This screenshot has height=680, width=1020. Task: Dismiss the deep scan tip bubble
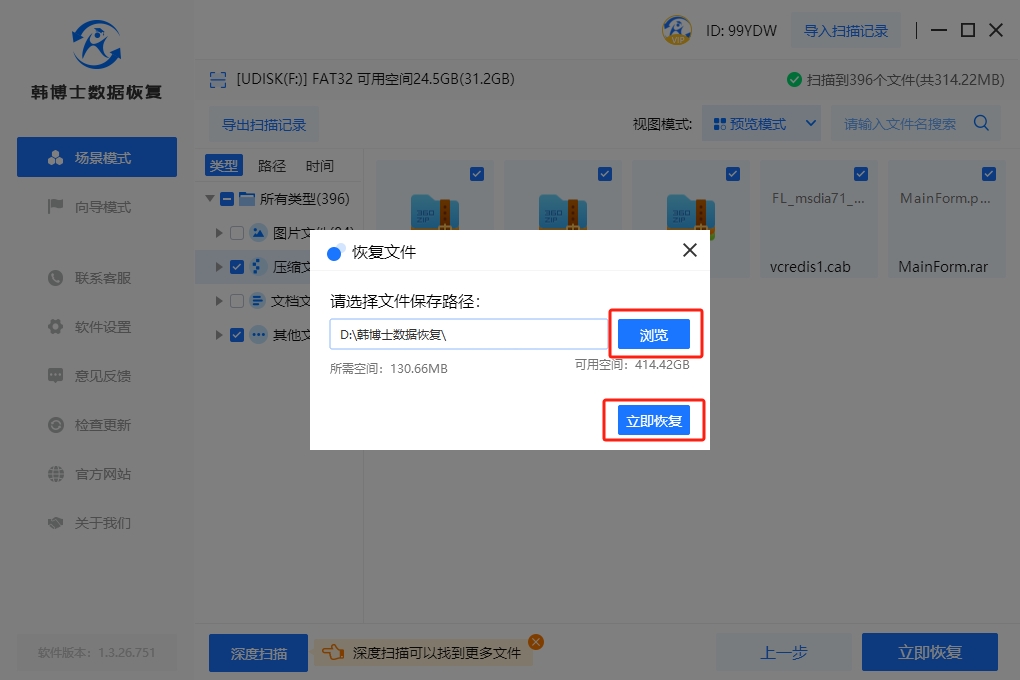click(536, 642)
